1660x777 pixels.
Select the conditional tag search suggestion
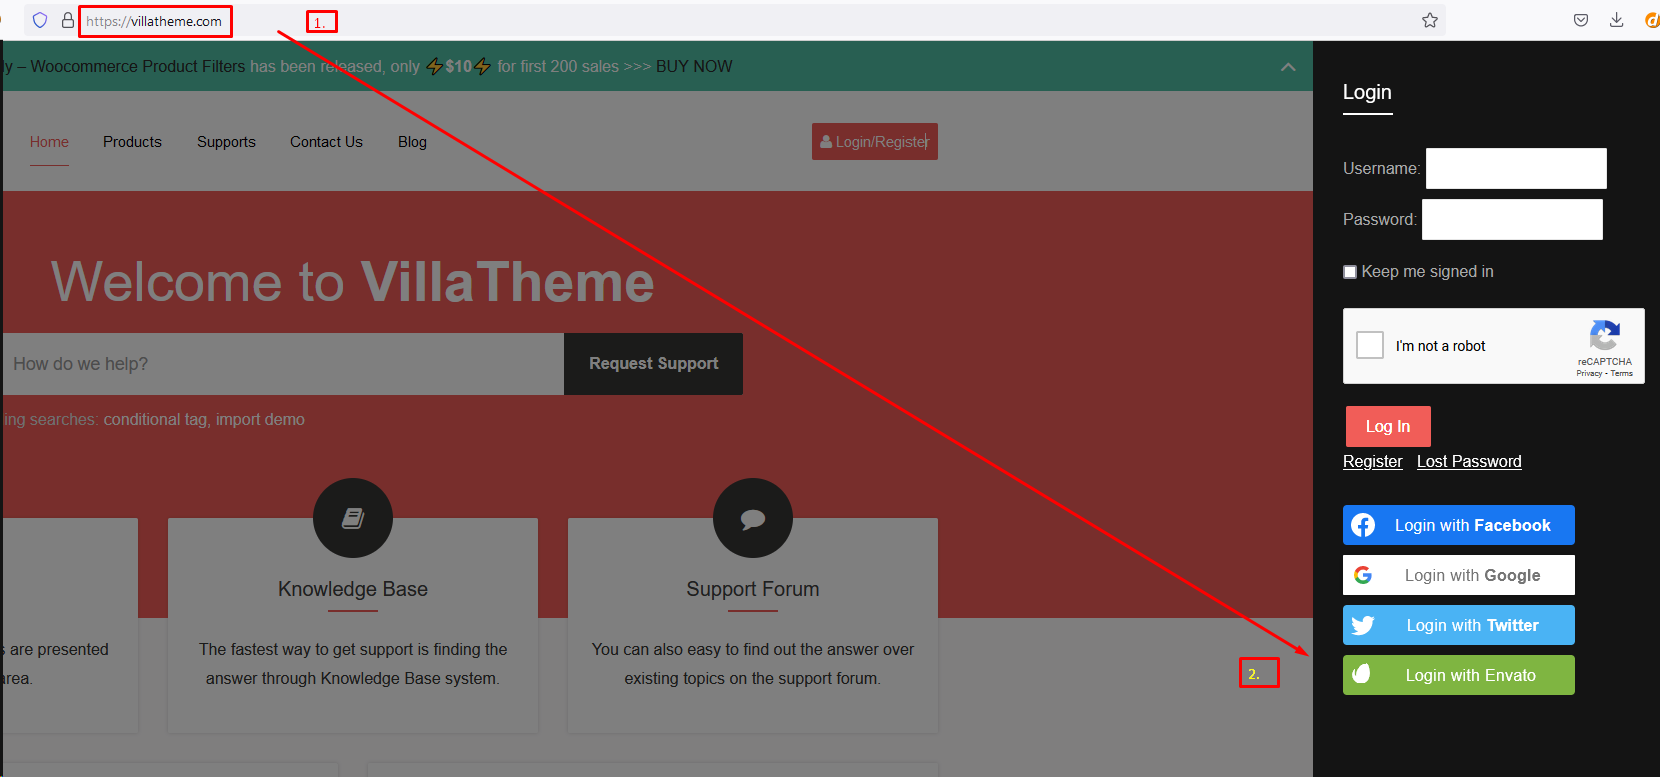click(155, 419)
